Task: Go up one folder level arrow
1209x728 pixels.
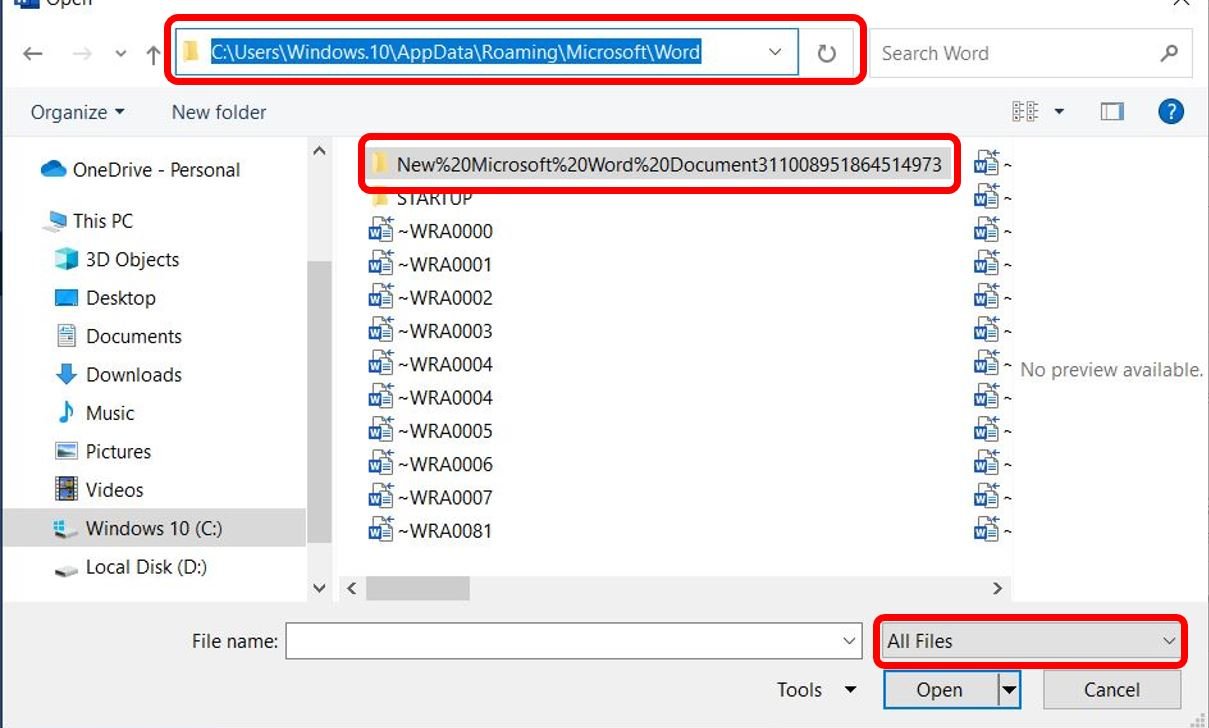Action: click(153, 54)
